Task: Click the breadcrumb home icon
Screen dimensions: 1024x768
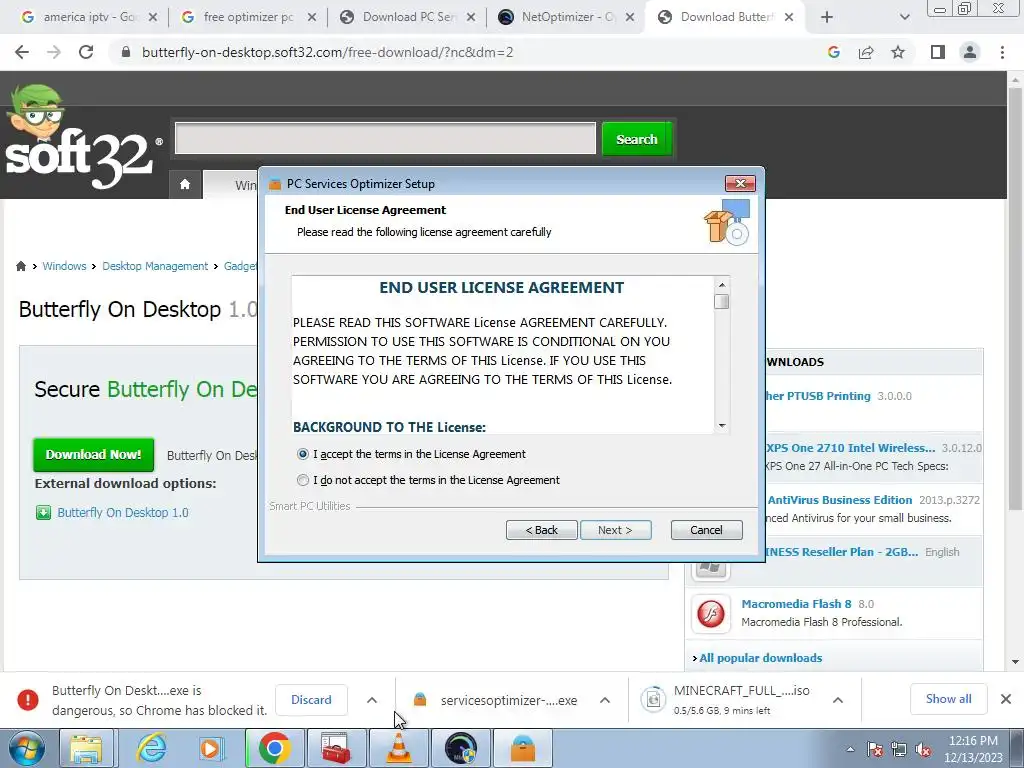Action: (21, 266)
